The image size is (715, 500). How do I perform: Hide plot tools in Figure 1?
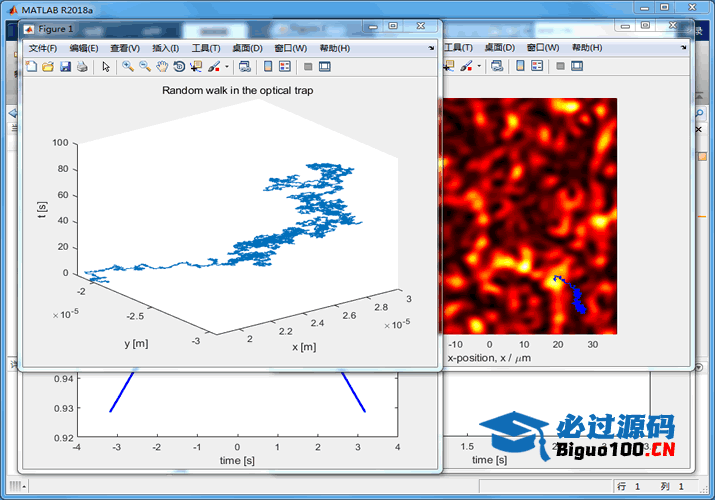pyautogui.click(x=308, y=67)
